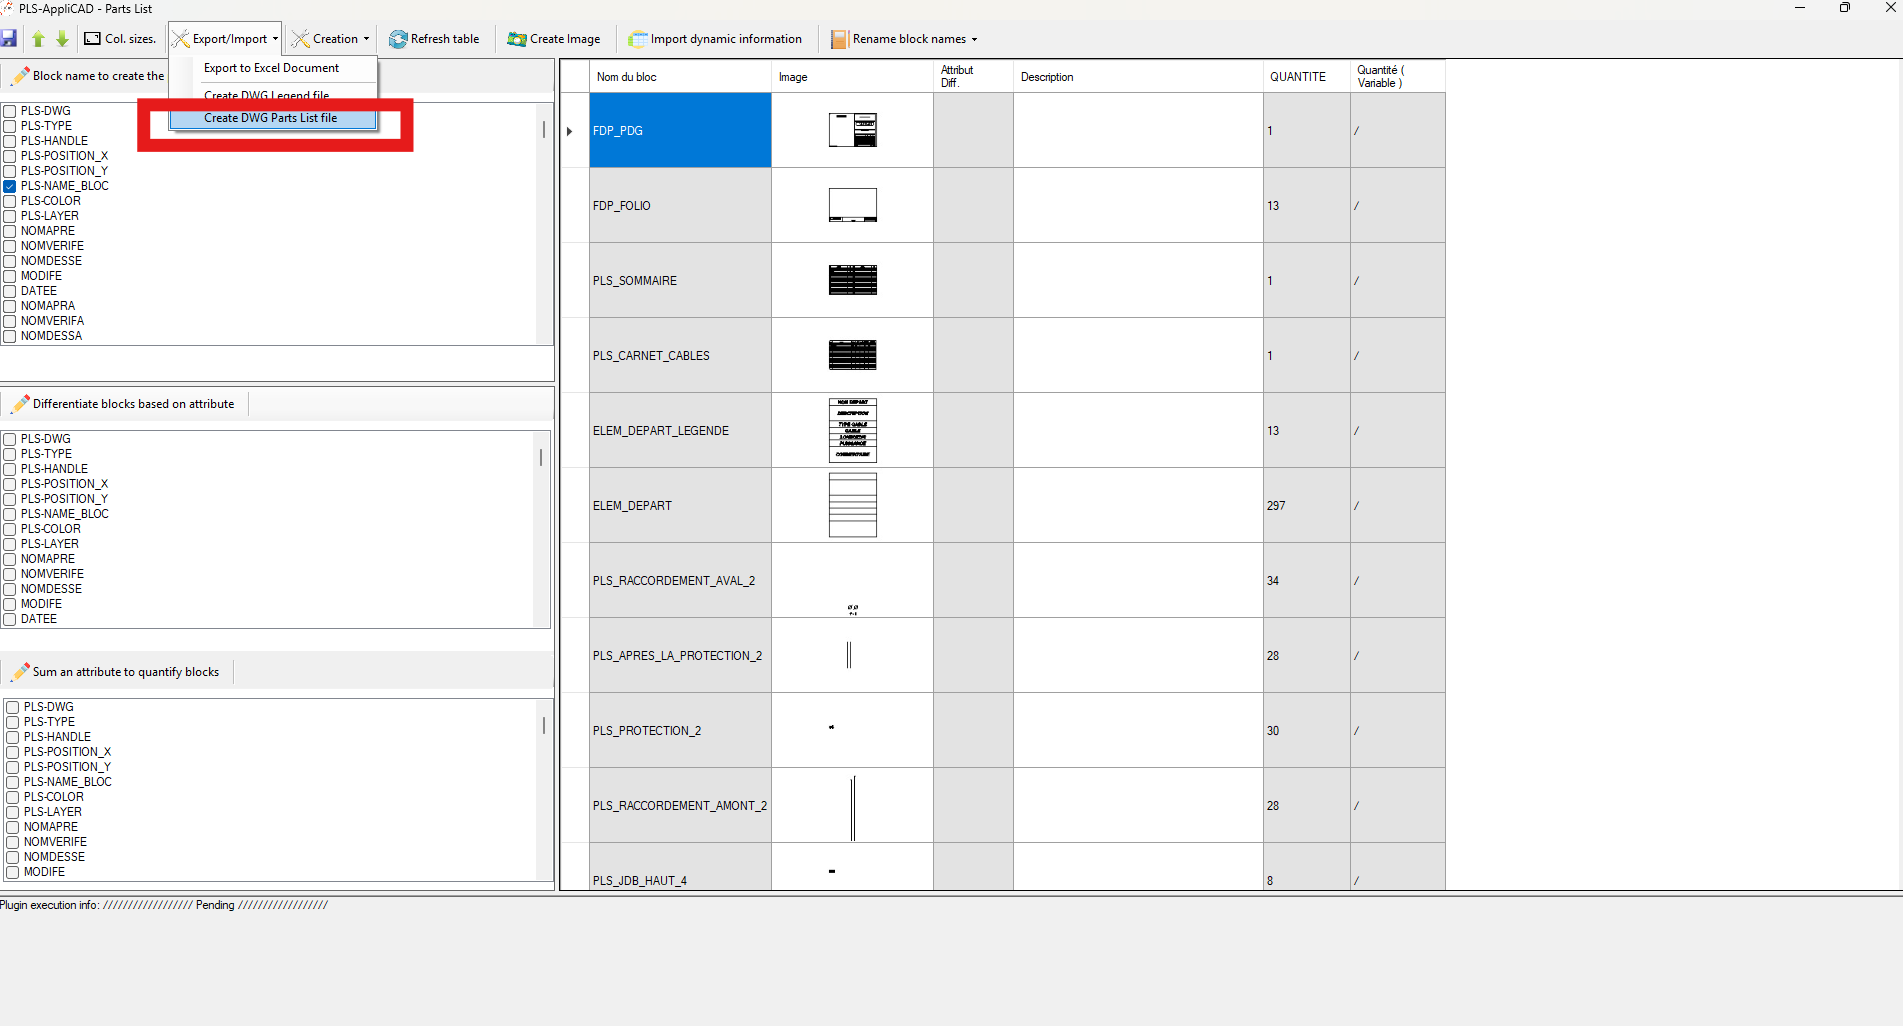This screenshot has height=1026, width=1903.
Task: Enable NOMAPRE in the Sum attribute list
Action: point(13,827)
